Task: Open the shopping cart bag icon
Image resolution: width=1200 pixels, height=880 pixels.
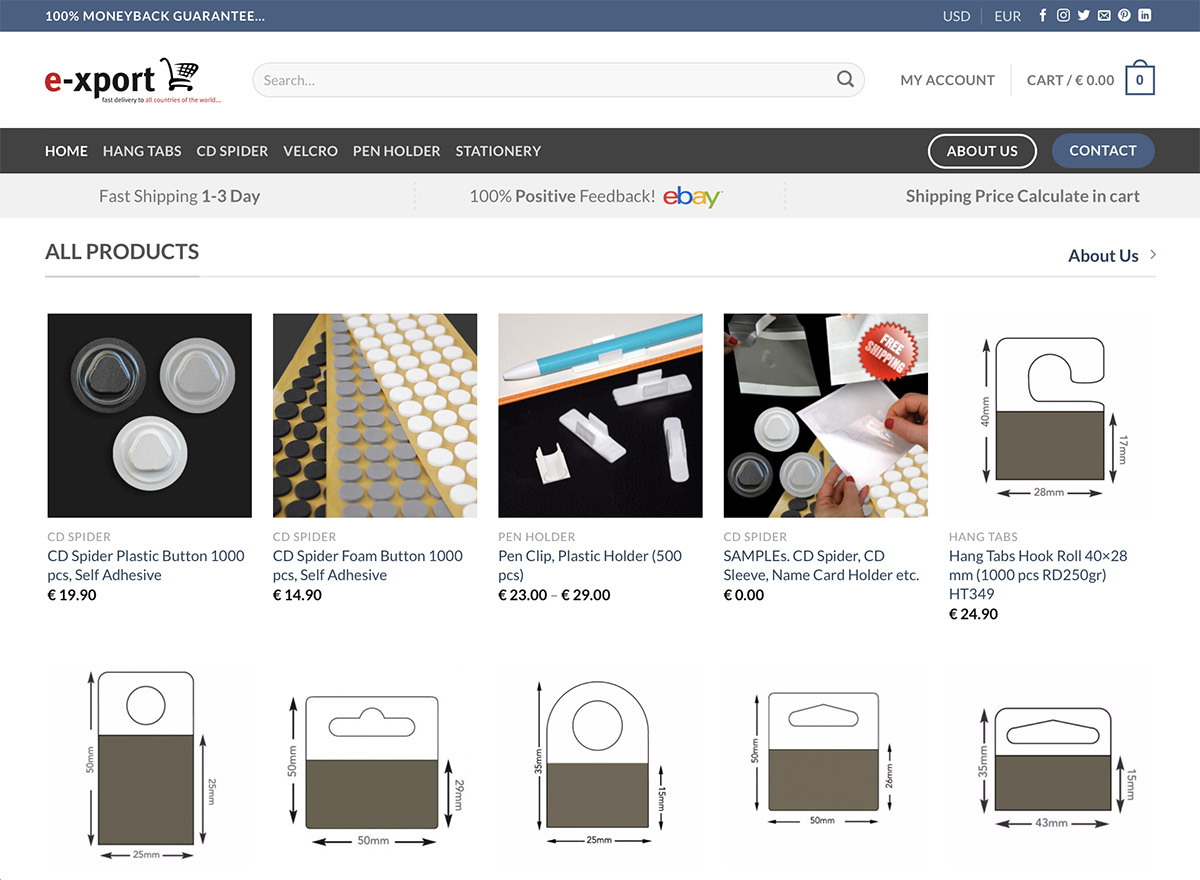Action: pos(1139,80)
